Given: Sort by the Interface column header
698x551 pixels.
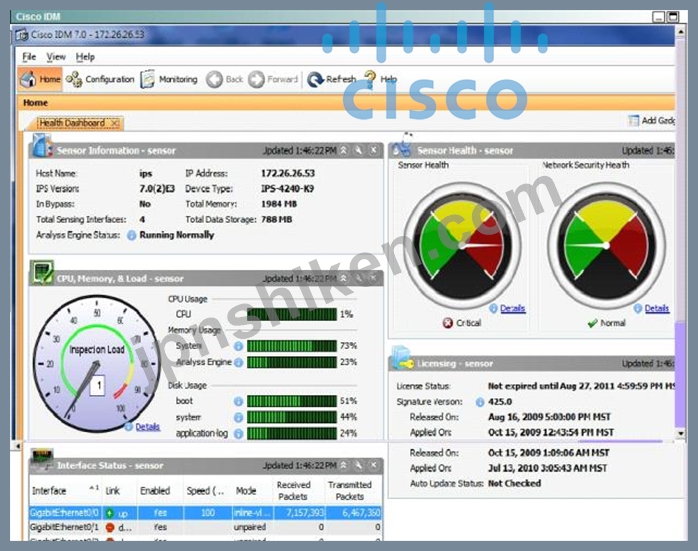Looking at the screenshot, I should click(x=65, y=490).
